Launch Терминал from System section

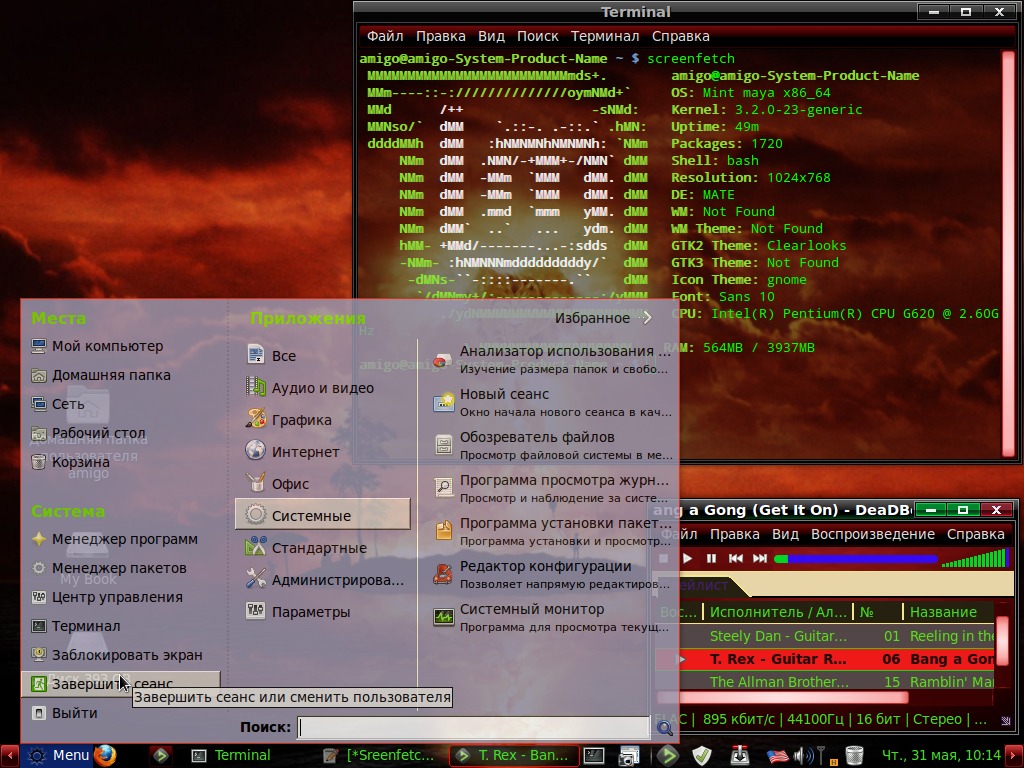tap(76, 626)
